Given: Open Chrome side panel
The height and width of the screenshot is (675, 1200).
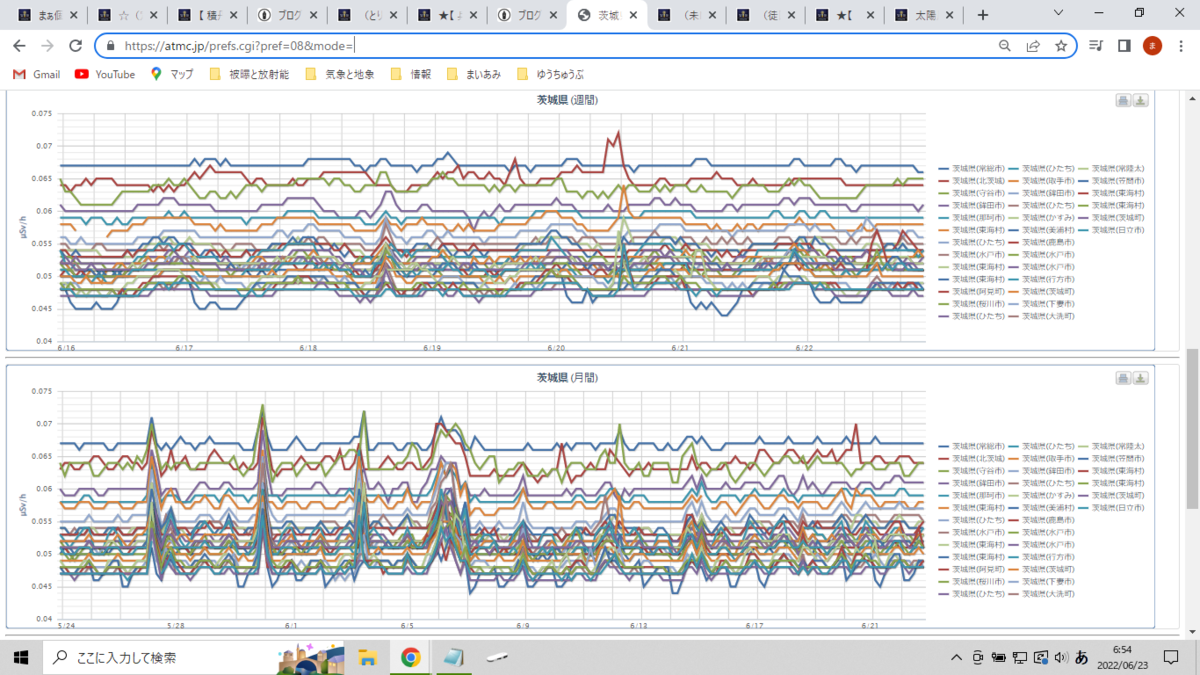Looking at the screenshot, I should (x=1124, y=46).
